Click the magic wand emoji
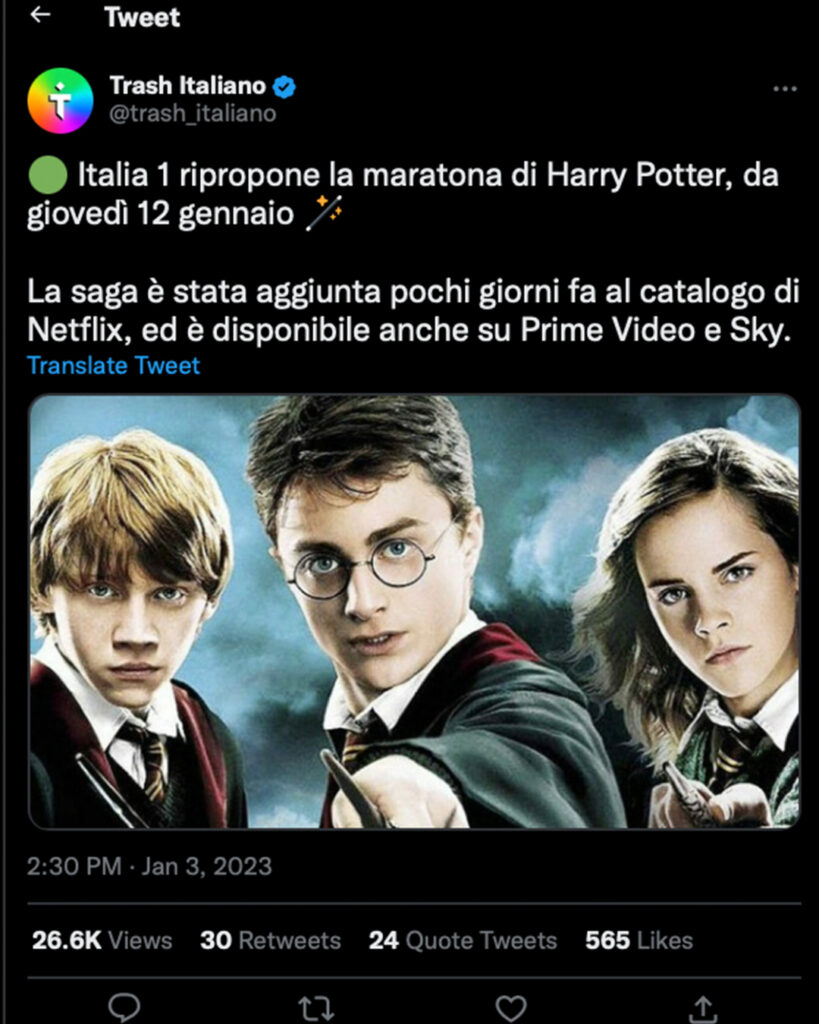This screenshot has height=1024, width=819. pos(325,213)
